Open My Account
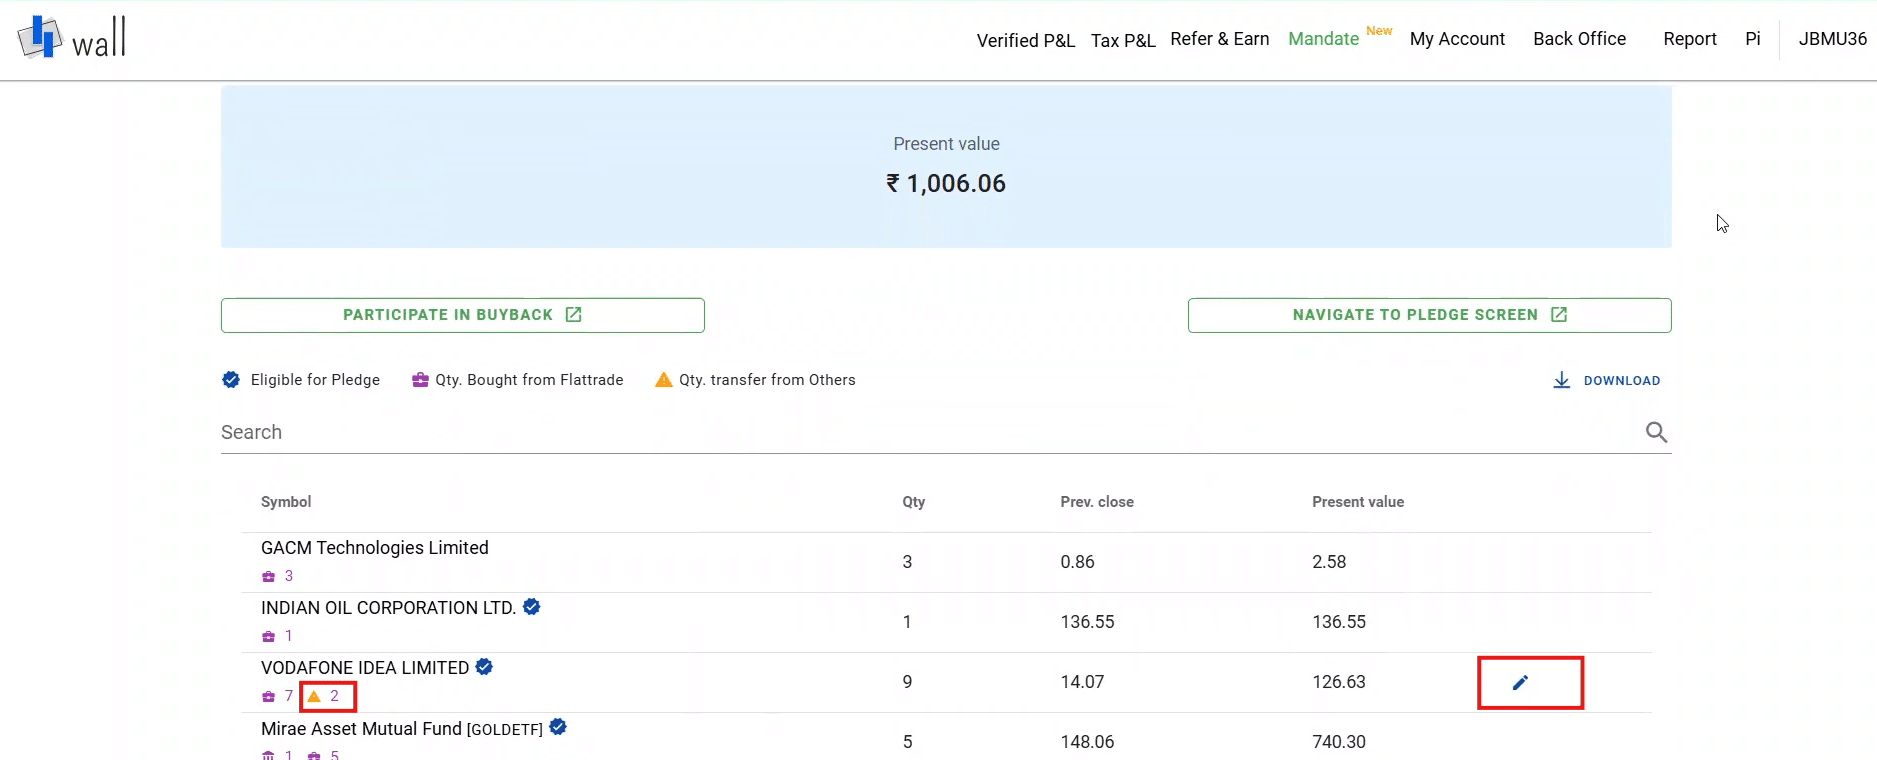This screenshot has width=1877, height=760. (1457, 39)
